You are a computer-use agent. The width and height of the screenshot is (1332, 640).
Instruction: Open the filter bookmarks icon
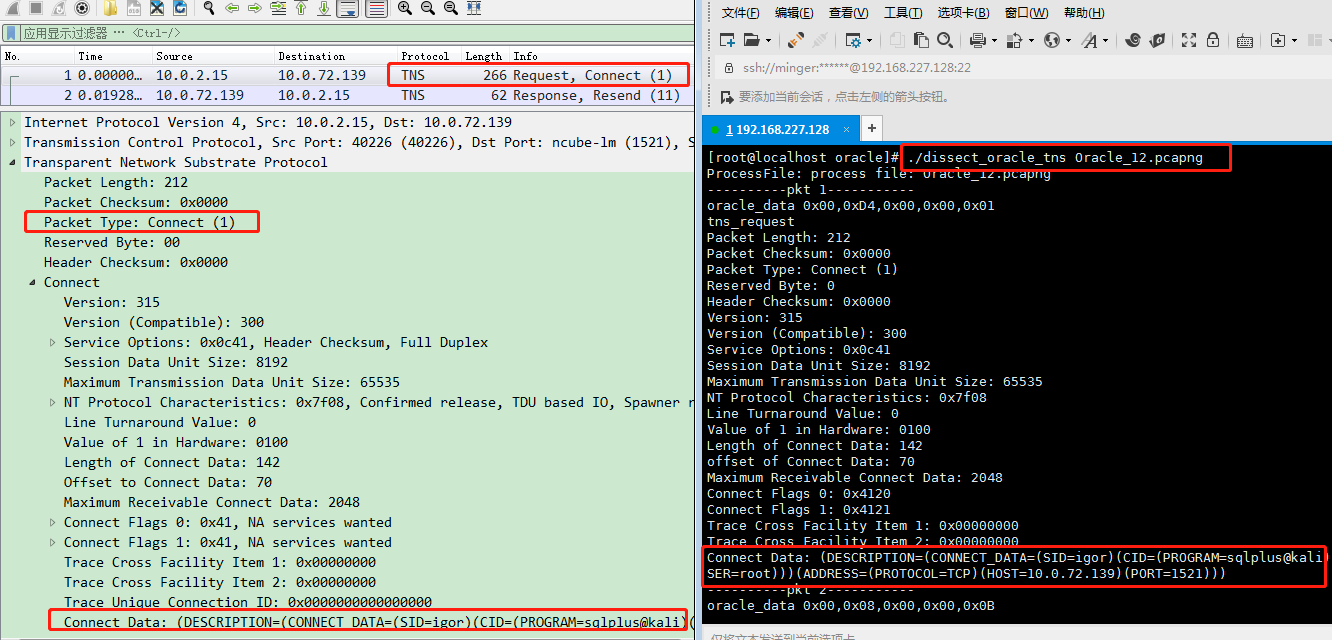click(9, 32)
